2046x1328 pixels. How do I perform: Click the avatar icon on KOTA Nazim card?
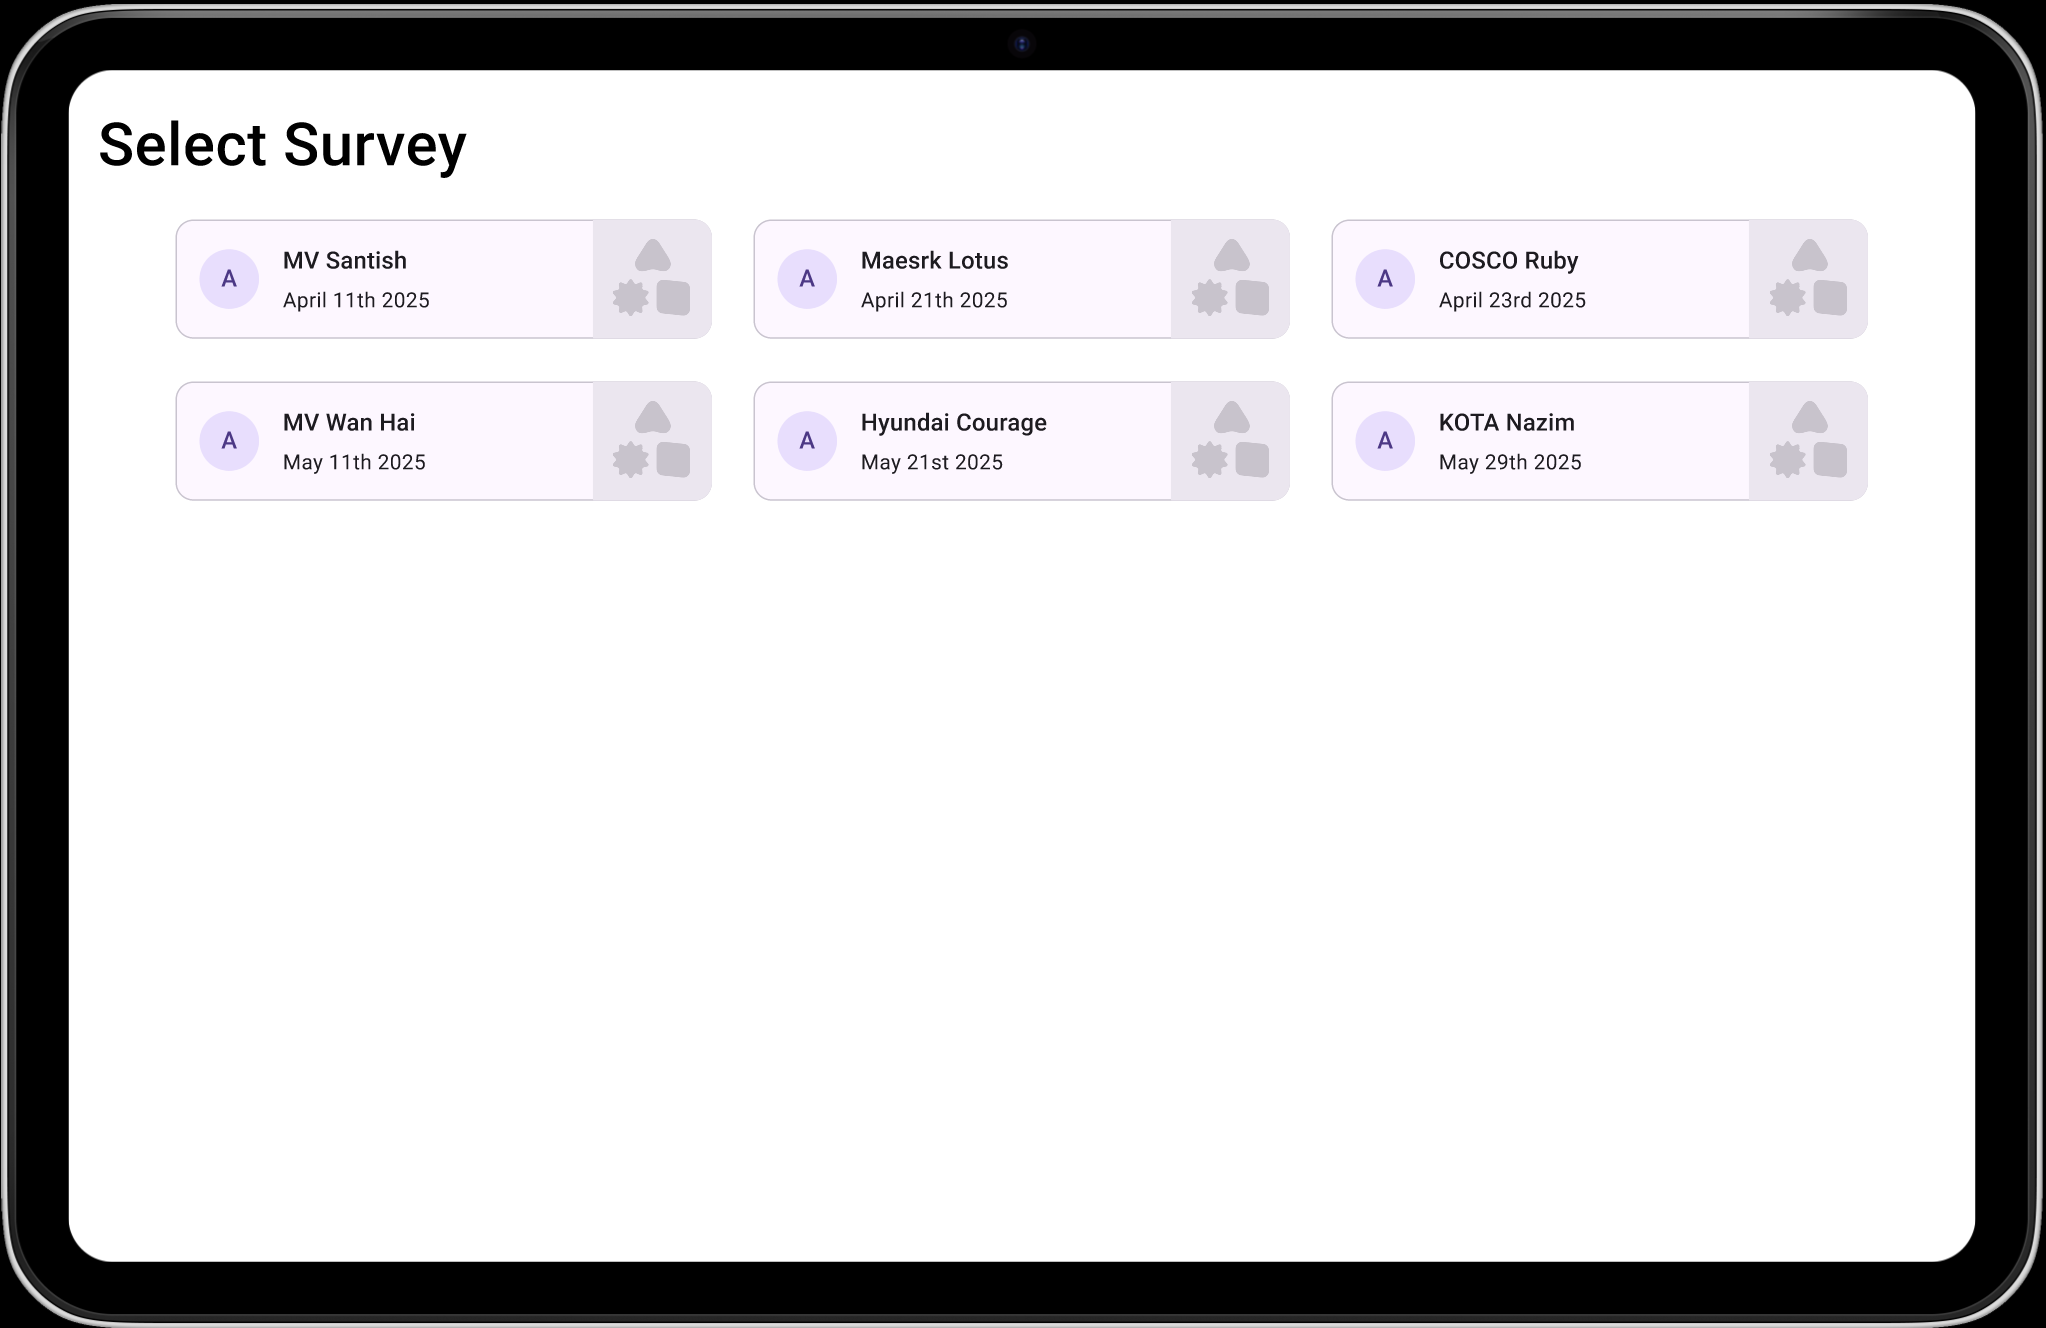pyautogui.click(x=1385, y=441)
